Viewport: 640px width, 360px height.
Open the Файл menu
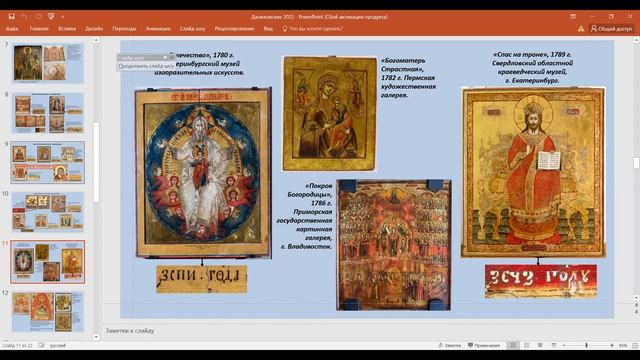point(12,29)
